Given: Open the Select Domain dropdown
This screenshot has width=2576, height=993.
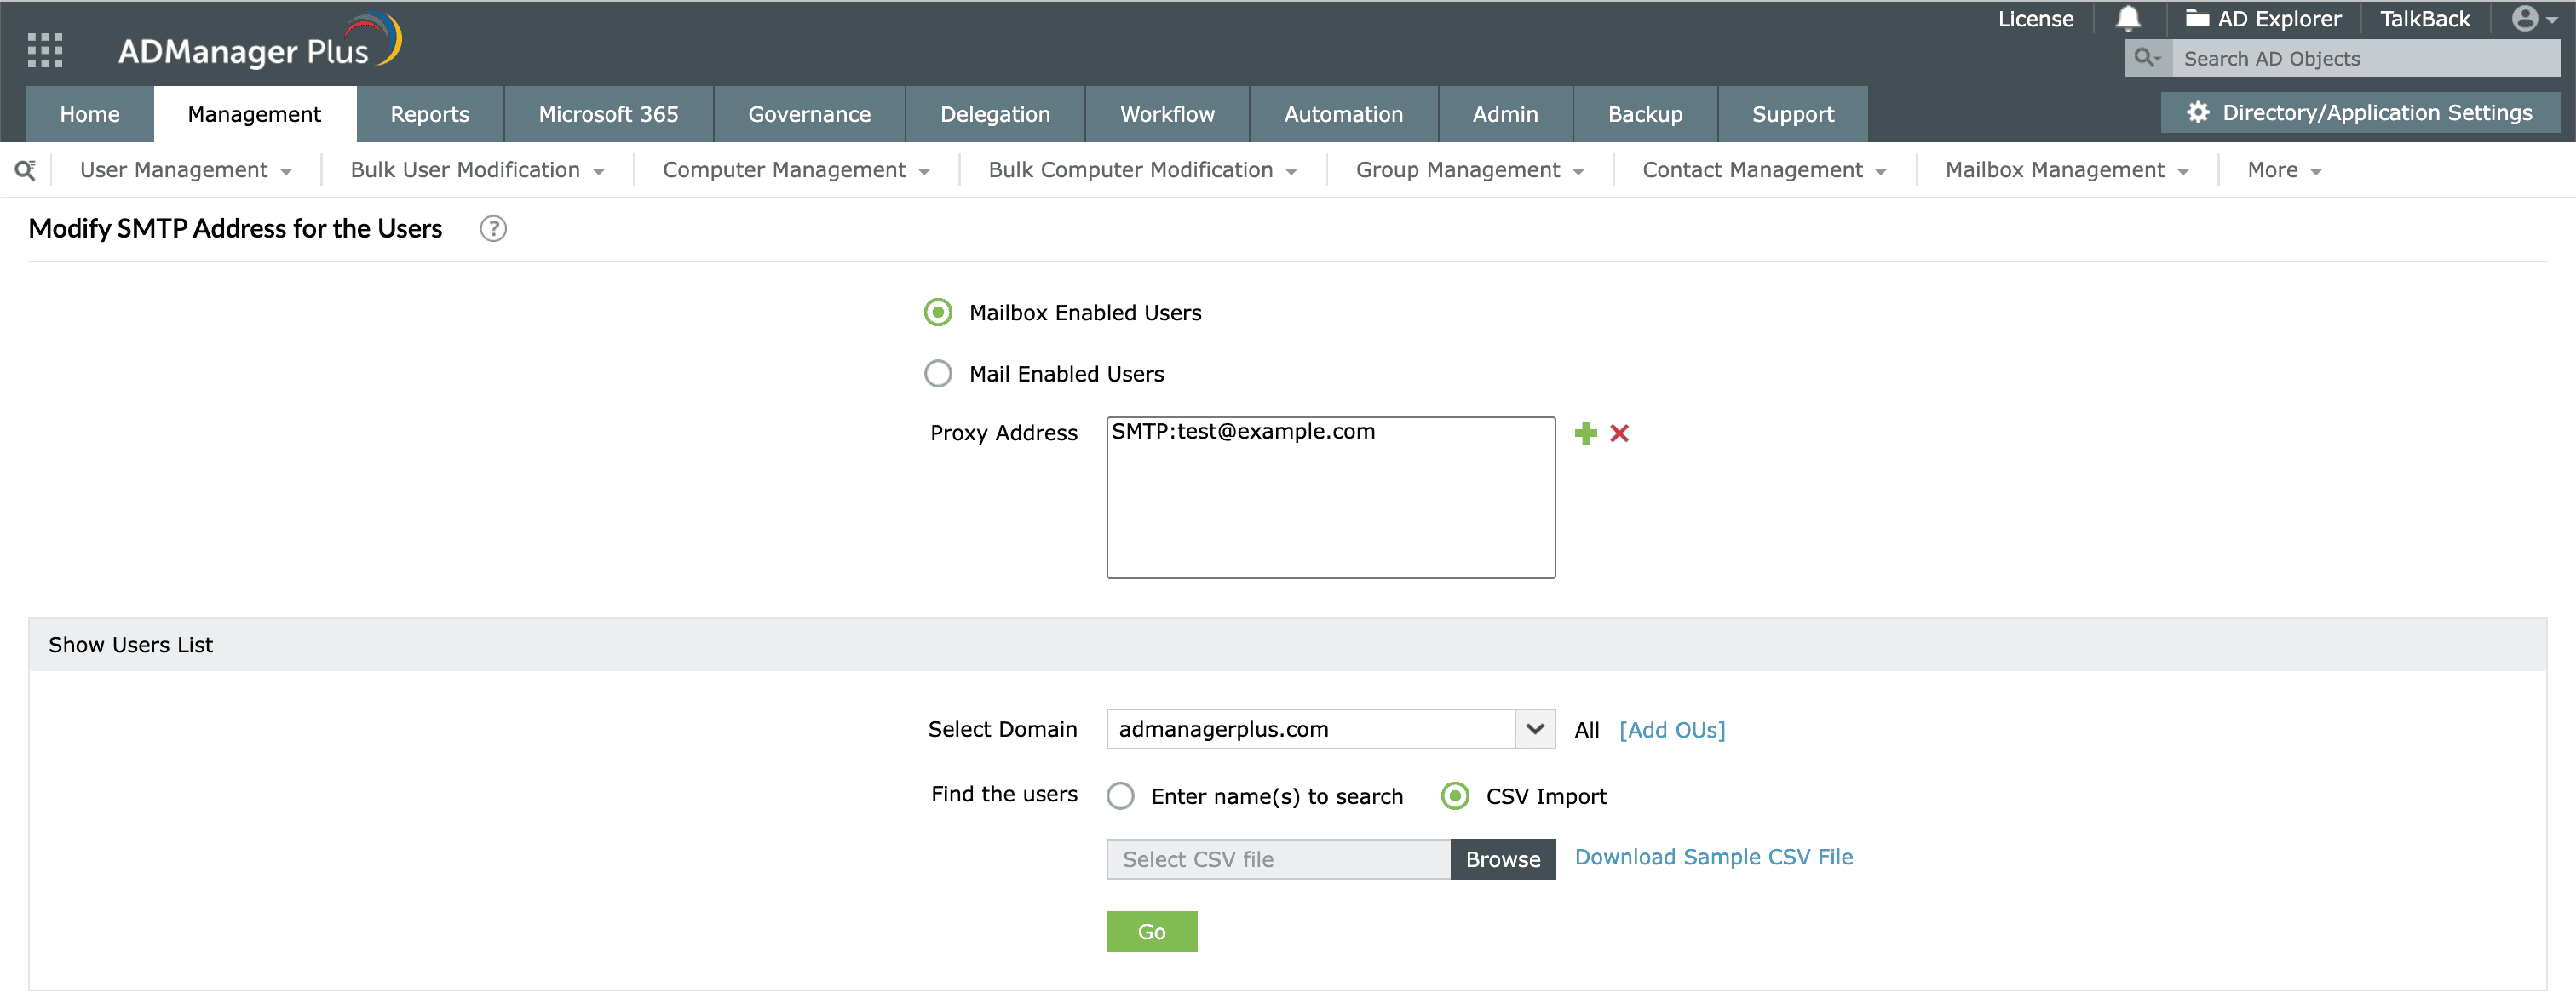Looking at the screenshot, I should (x=1534, y=729).
